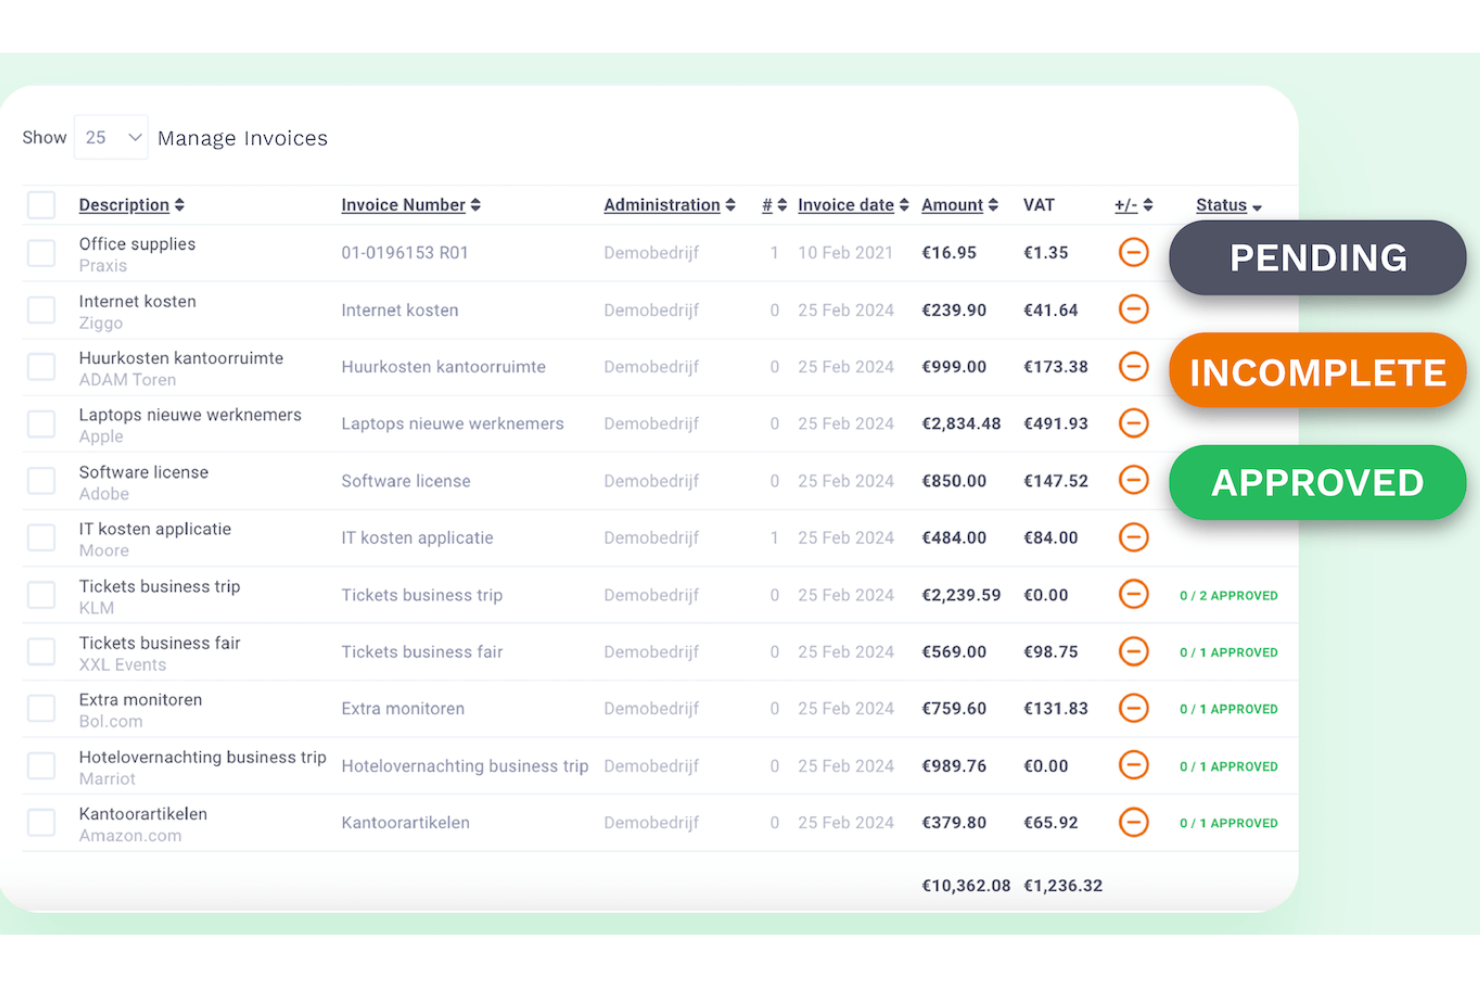Click the minus icon on Kantoorartikelen row

tap(1133, 822)
